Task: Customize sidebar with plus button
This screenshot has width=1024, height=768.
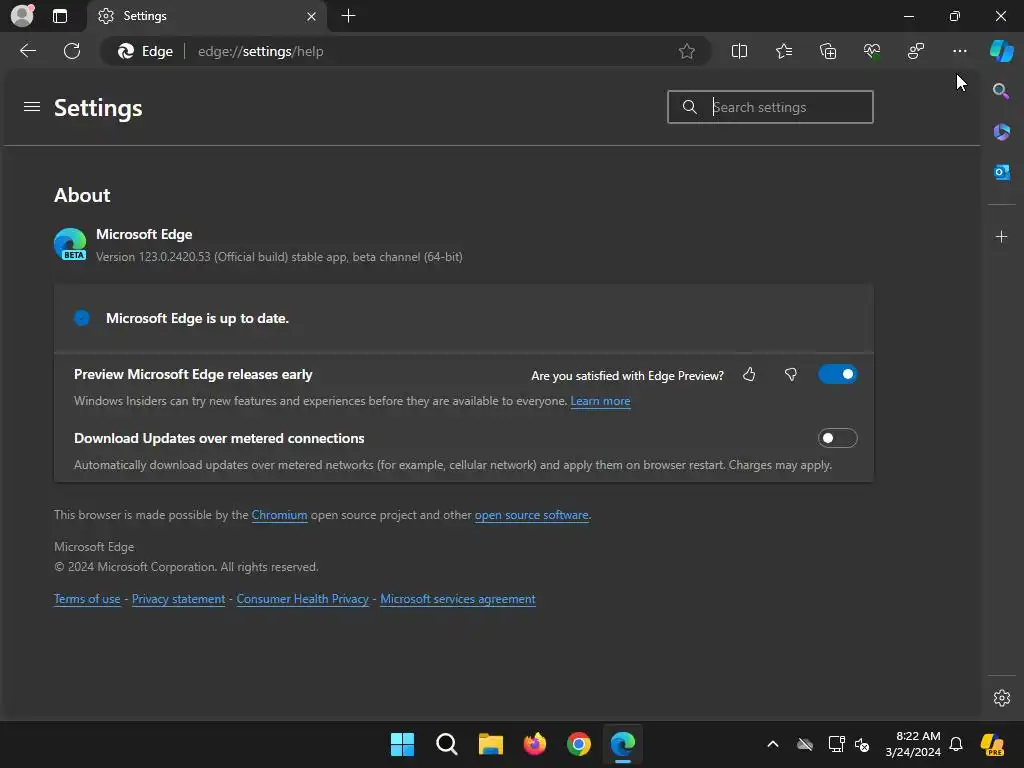Action: point(1001,236)
